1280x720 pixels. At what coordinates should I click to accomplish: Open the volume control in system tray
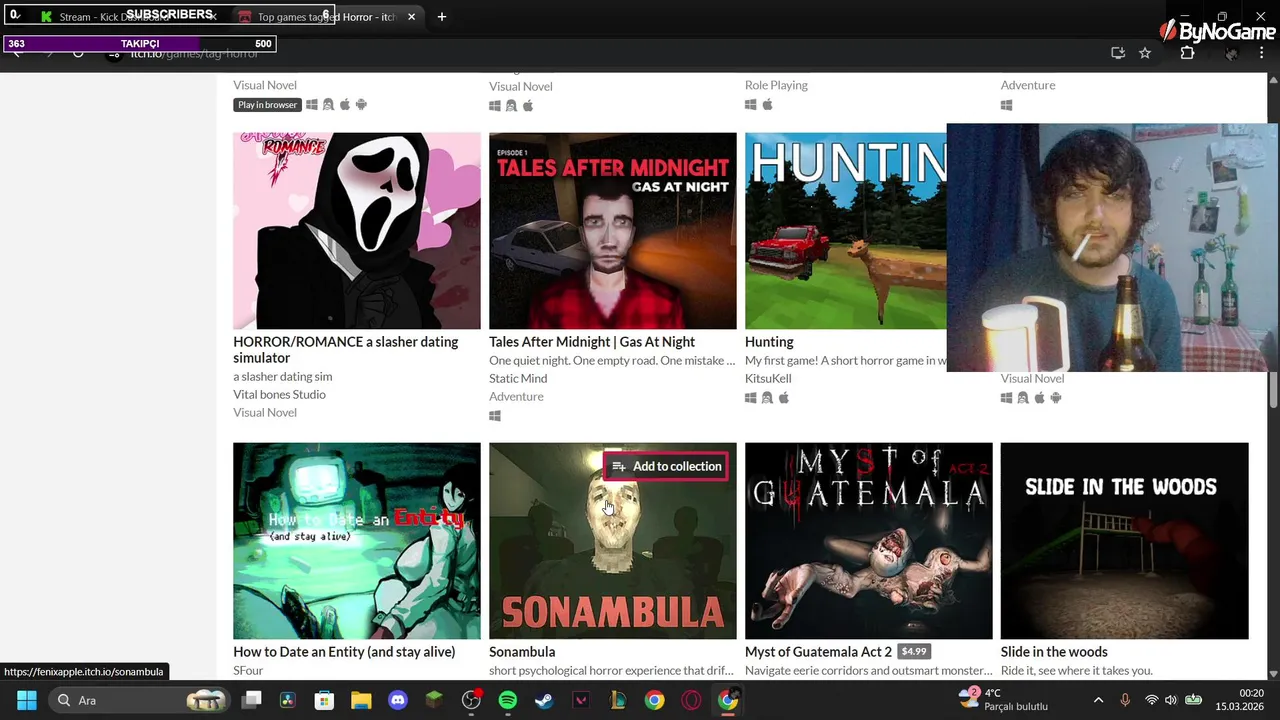click(1170, 700)
